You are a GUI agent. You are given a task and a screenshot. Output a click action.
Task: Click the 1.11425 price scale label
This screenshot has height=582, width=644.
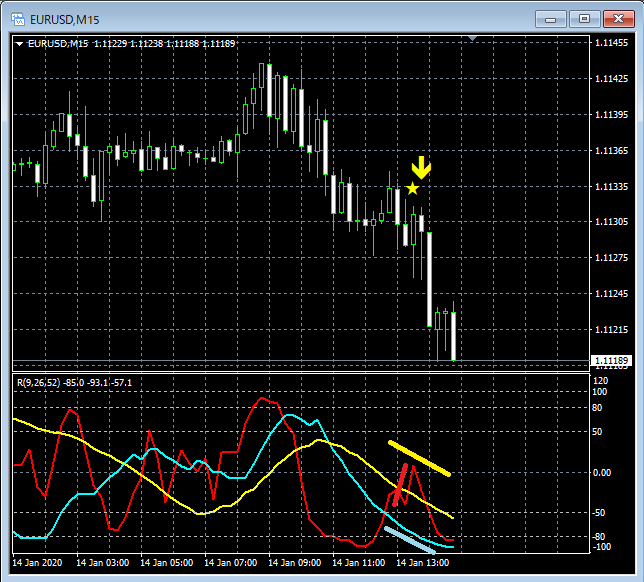click(611, 78)
